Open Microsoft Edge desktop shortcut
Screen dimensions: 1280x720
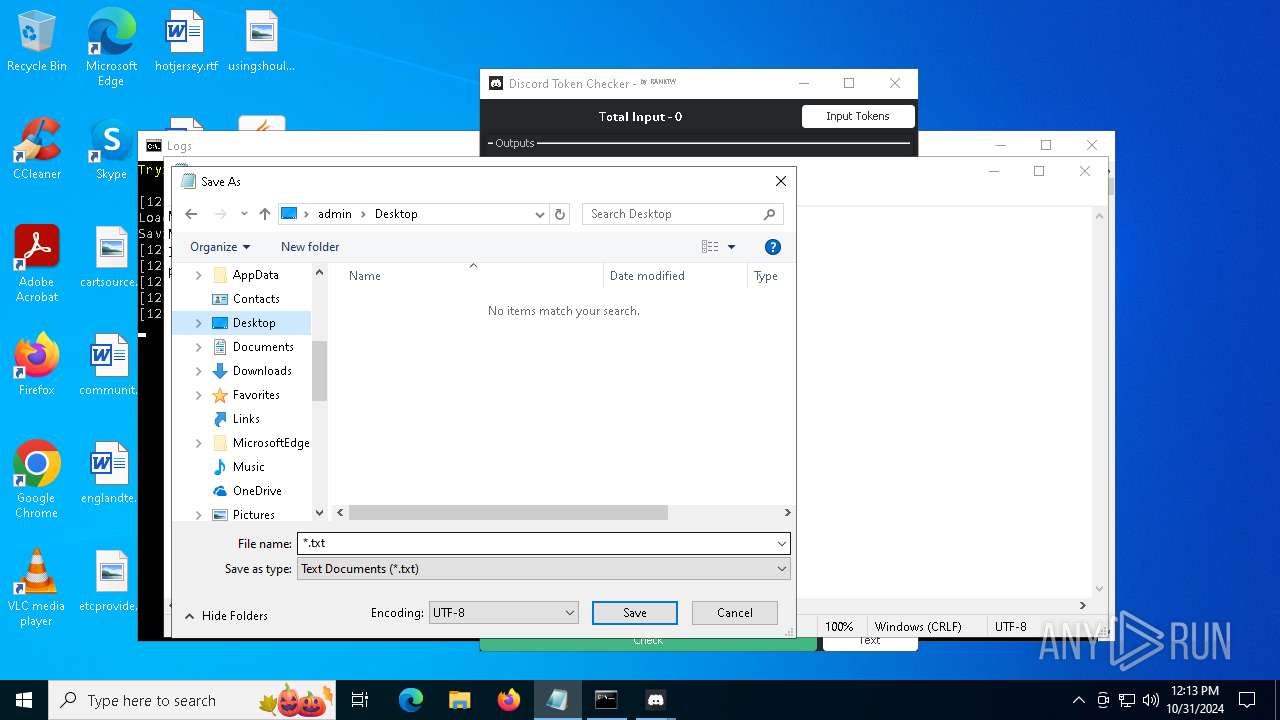click(x=111, y=48)
